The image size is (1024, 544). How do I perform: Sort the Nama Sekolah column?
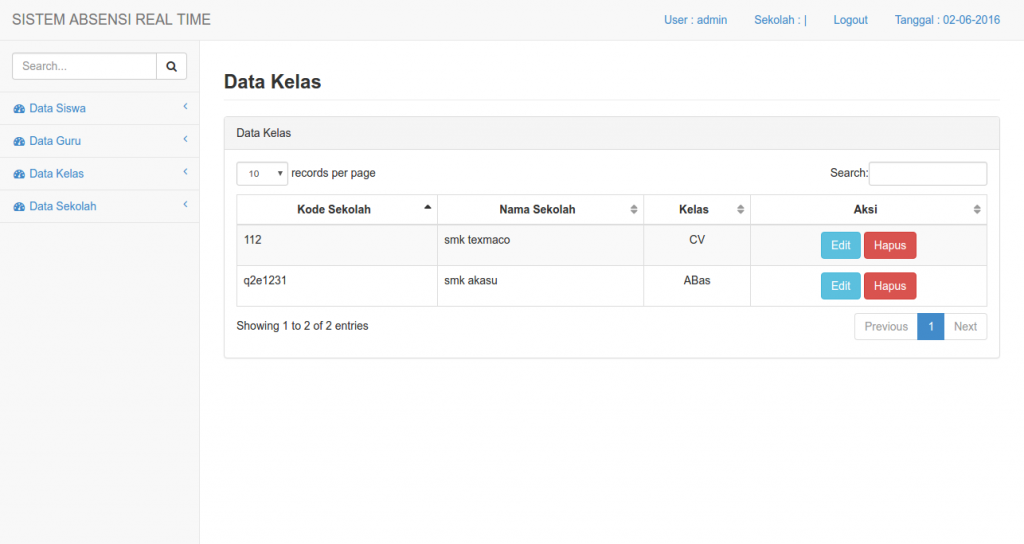tap(633, 210)
